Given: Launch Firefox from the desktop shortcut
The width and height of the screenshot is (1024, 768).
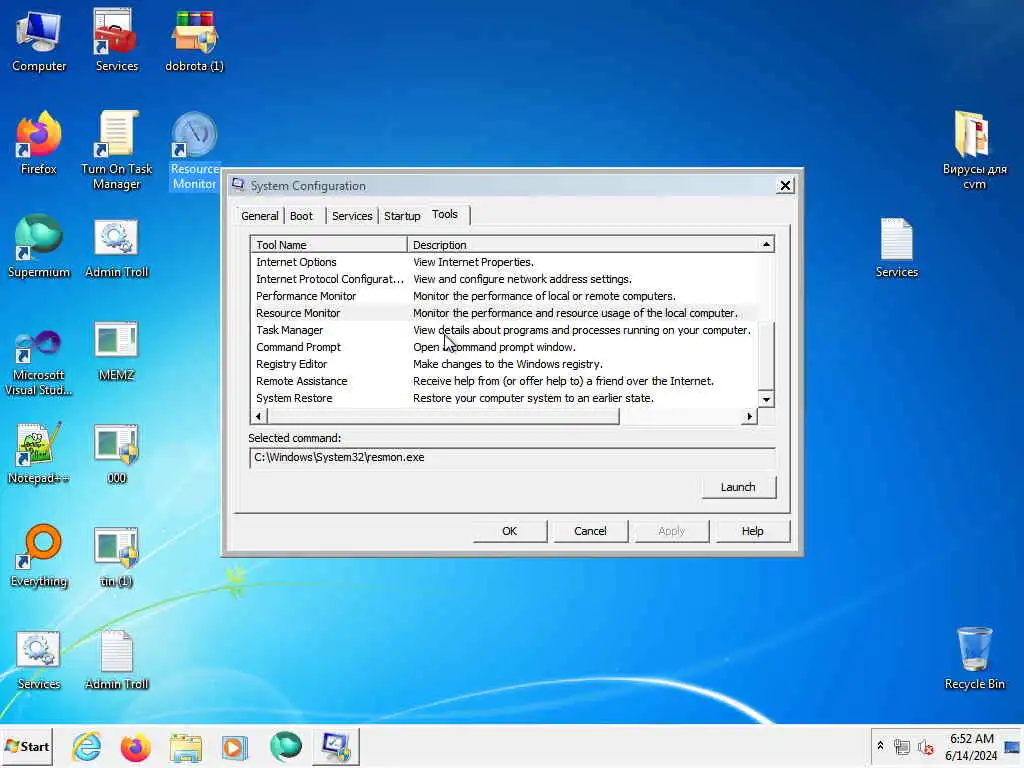Looking at the screenshot, I should point(39,144).
